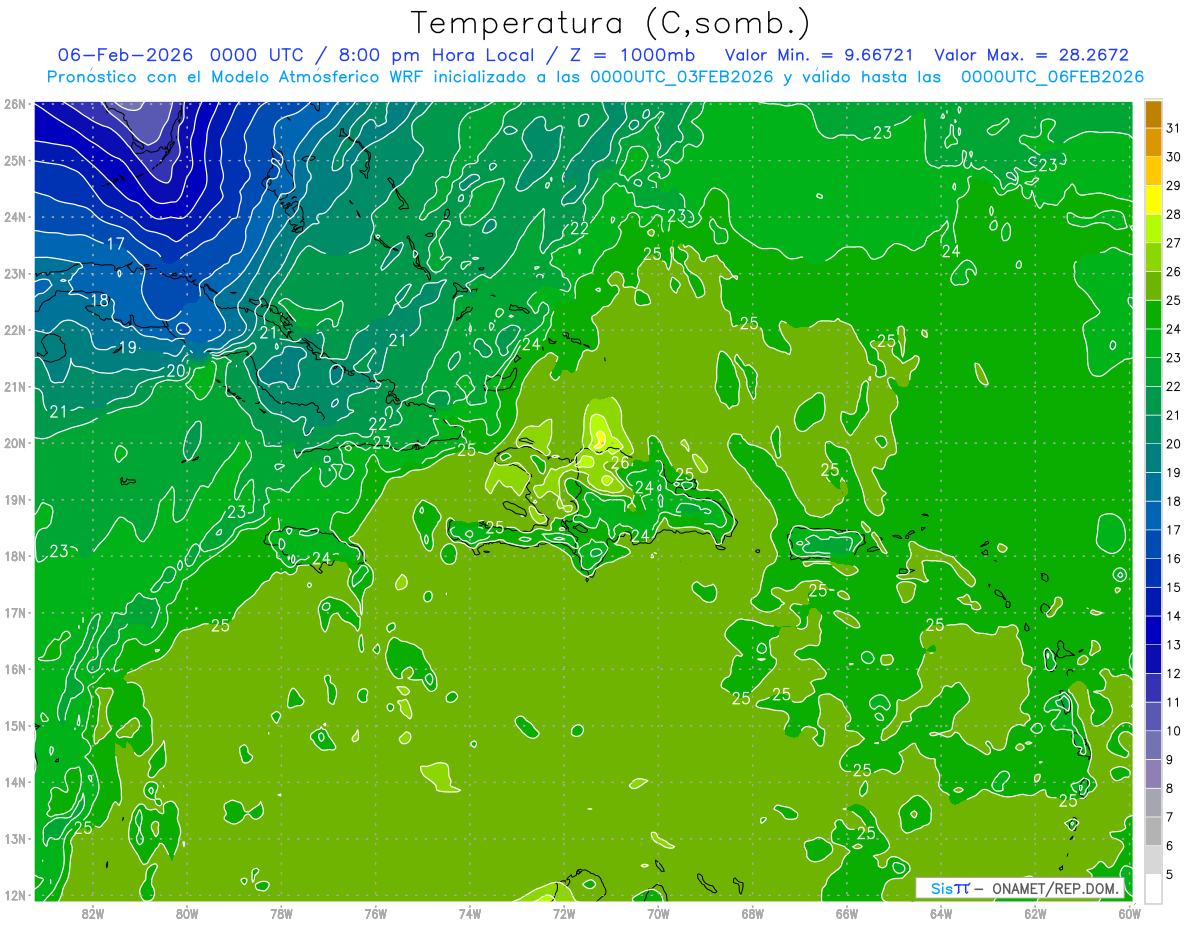
Task: Click the 82W longitude axis label
Action: (92, 913)
